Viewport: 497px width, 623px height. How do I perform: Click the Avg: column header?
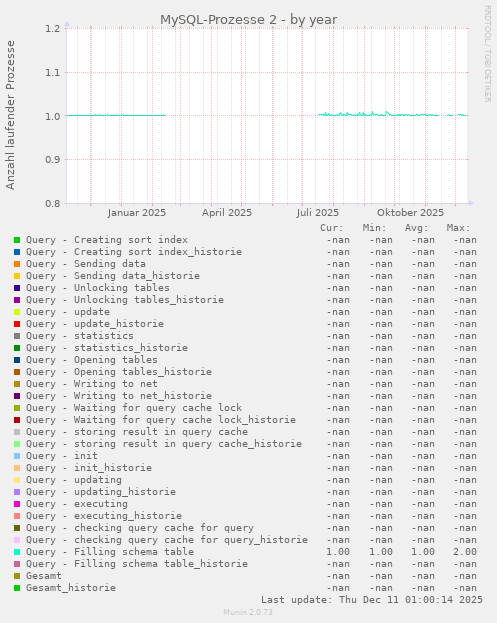416,228
